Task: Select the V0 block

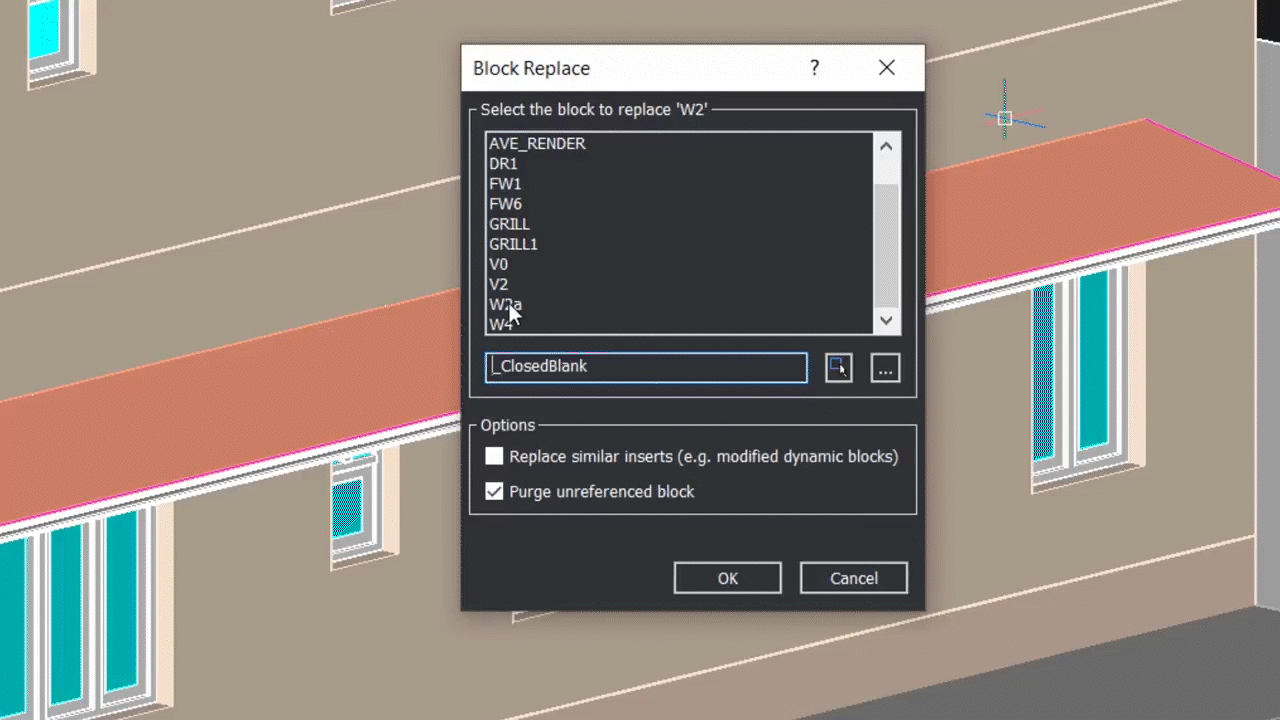Action: [498, 263]
